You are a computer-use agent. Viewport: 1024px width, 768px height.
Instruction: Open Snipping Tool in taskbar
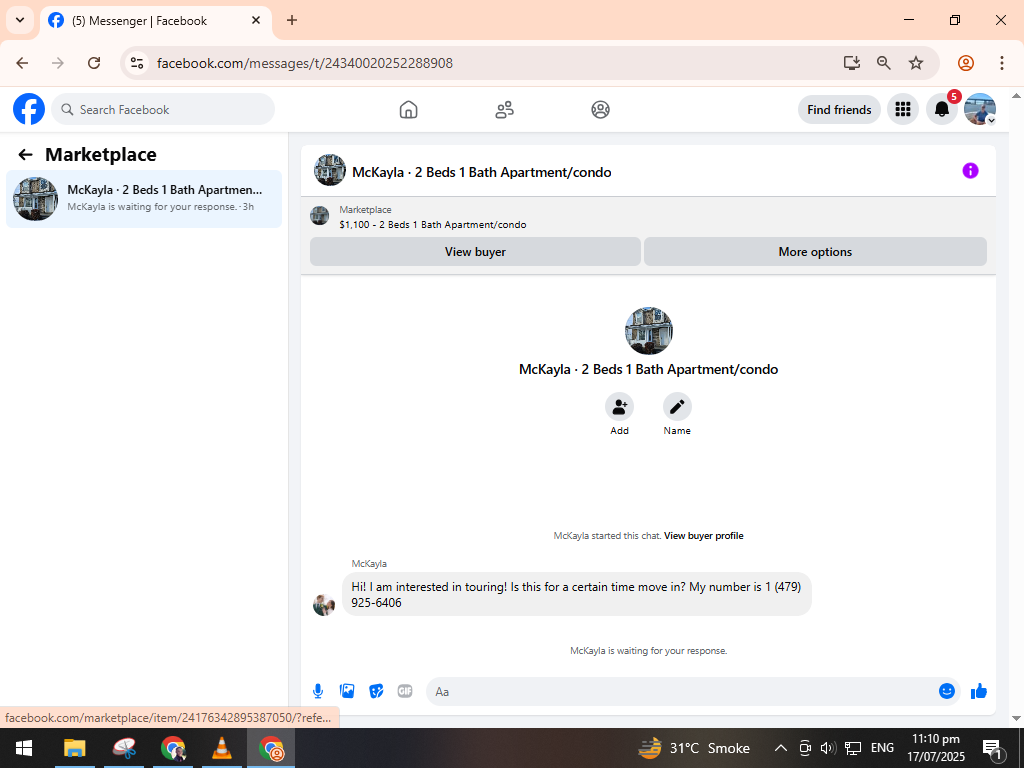[x=124, y=748]
